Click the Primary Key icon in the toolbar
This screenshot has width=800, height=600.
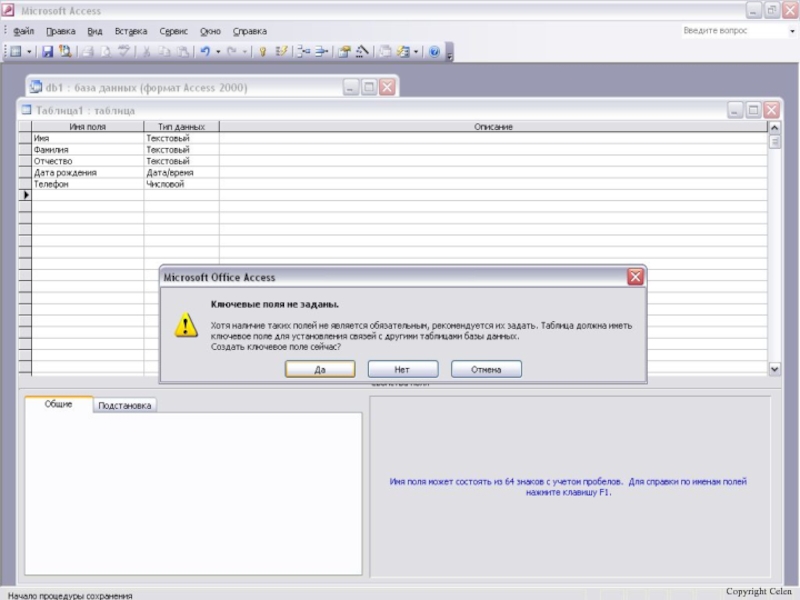click(x=262, y=51)
